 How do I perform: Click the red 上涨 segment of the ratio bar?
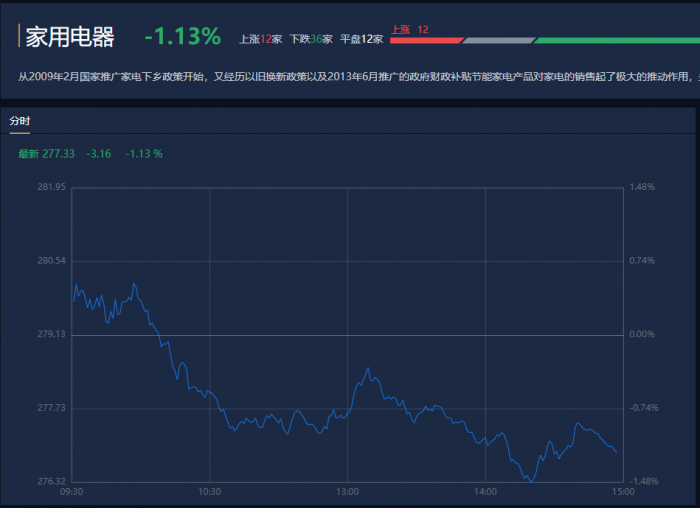click(x=425, y=41)
